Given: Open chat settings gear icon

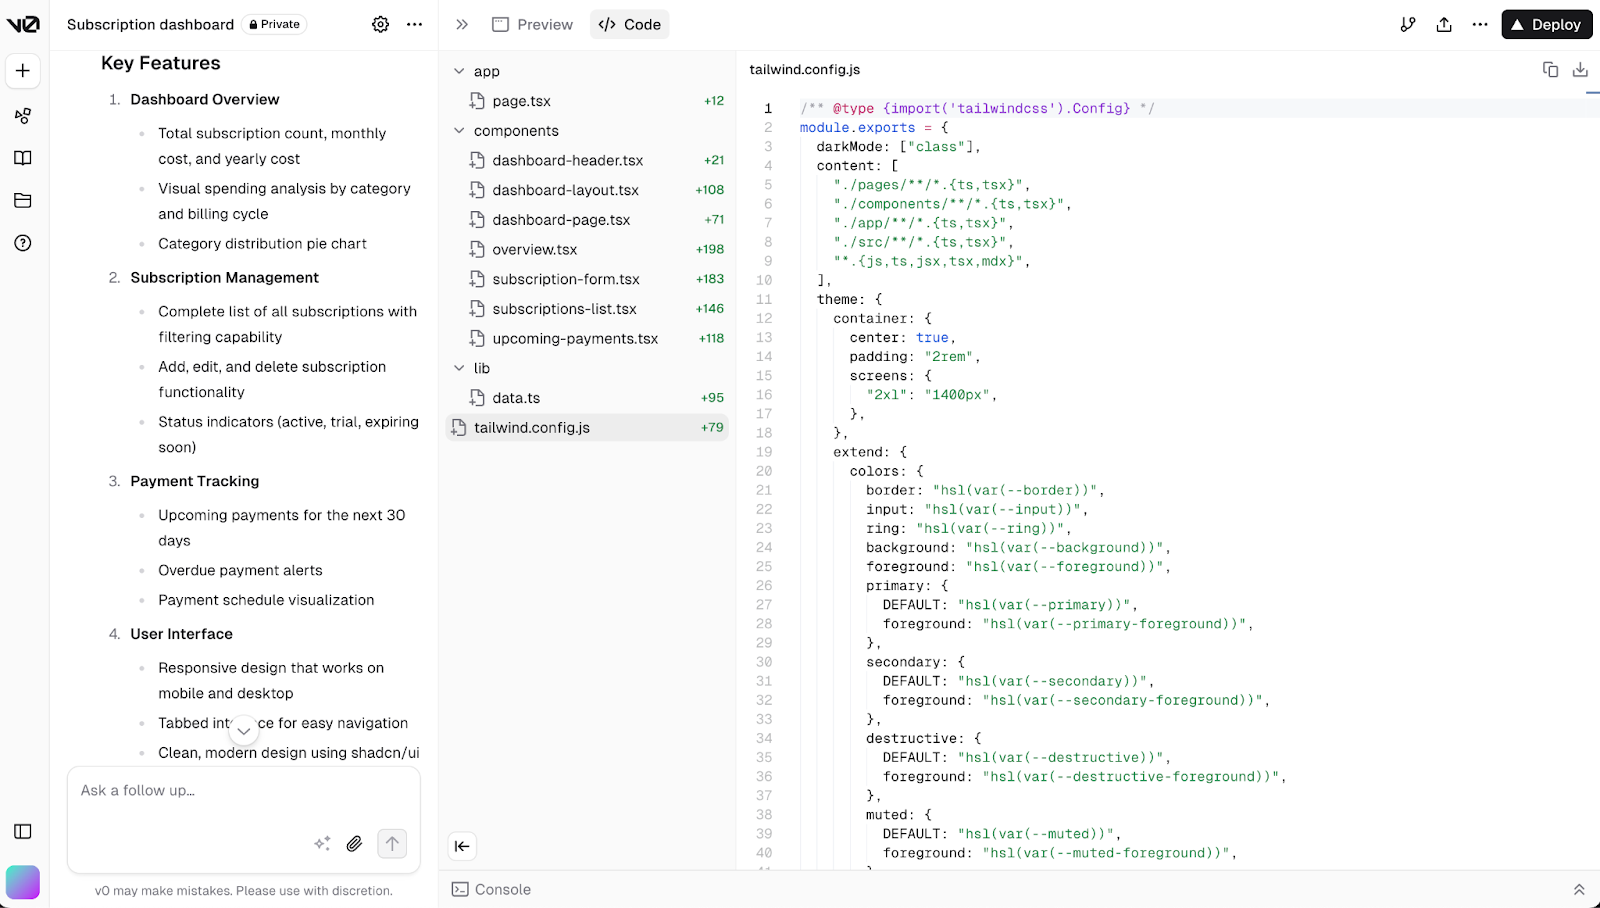Looking at the screenshot, I should [x=381, y=25].
